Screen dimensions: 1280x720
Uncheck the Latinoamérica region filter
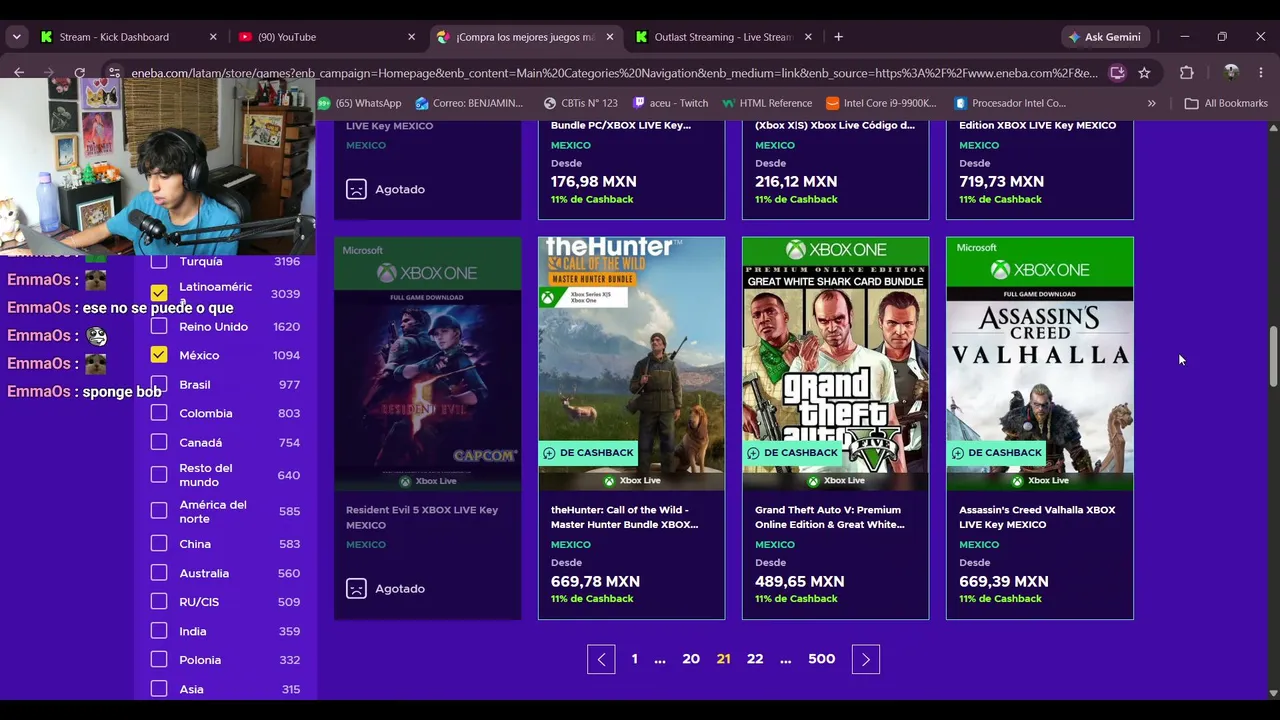[x=159, y=293]
